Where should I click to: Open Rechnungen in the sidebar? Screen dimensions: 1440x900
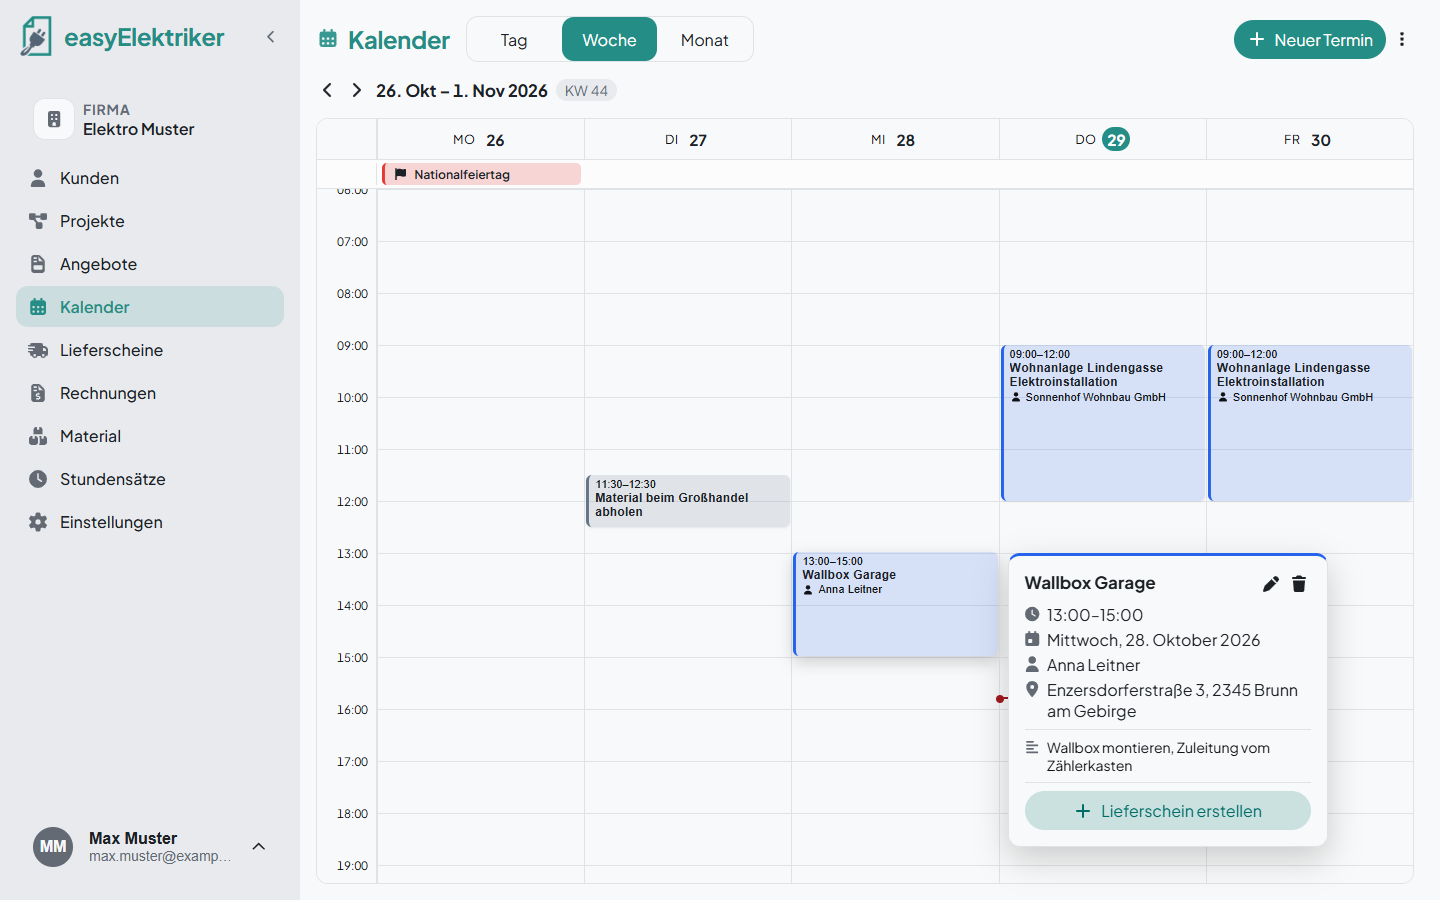coord(150,393)
